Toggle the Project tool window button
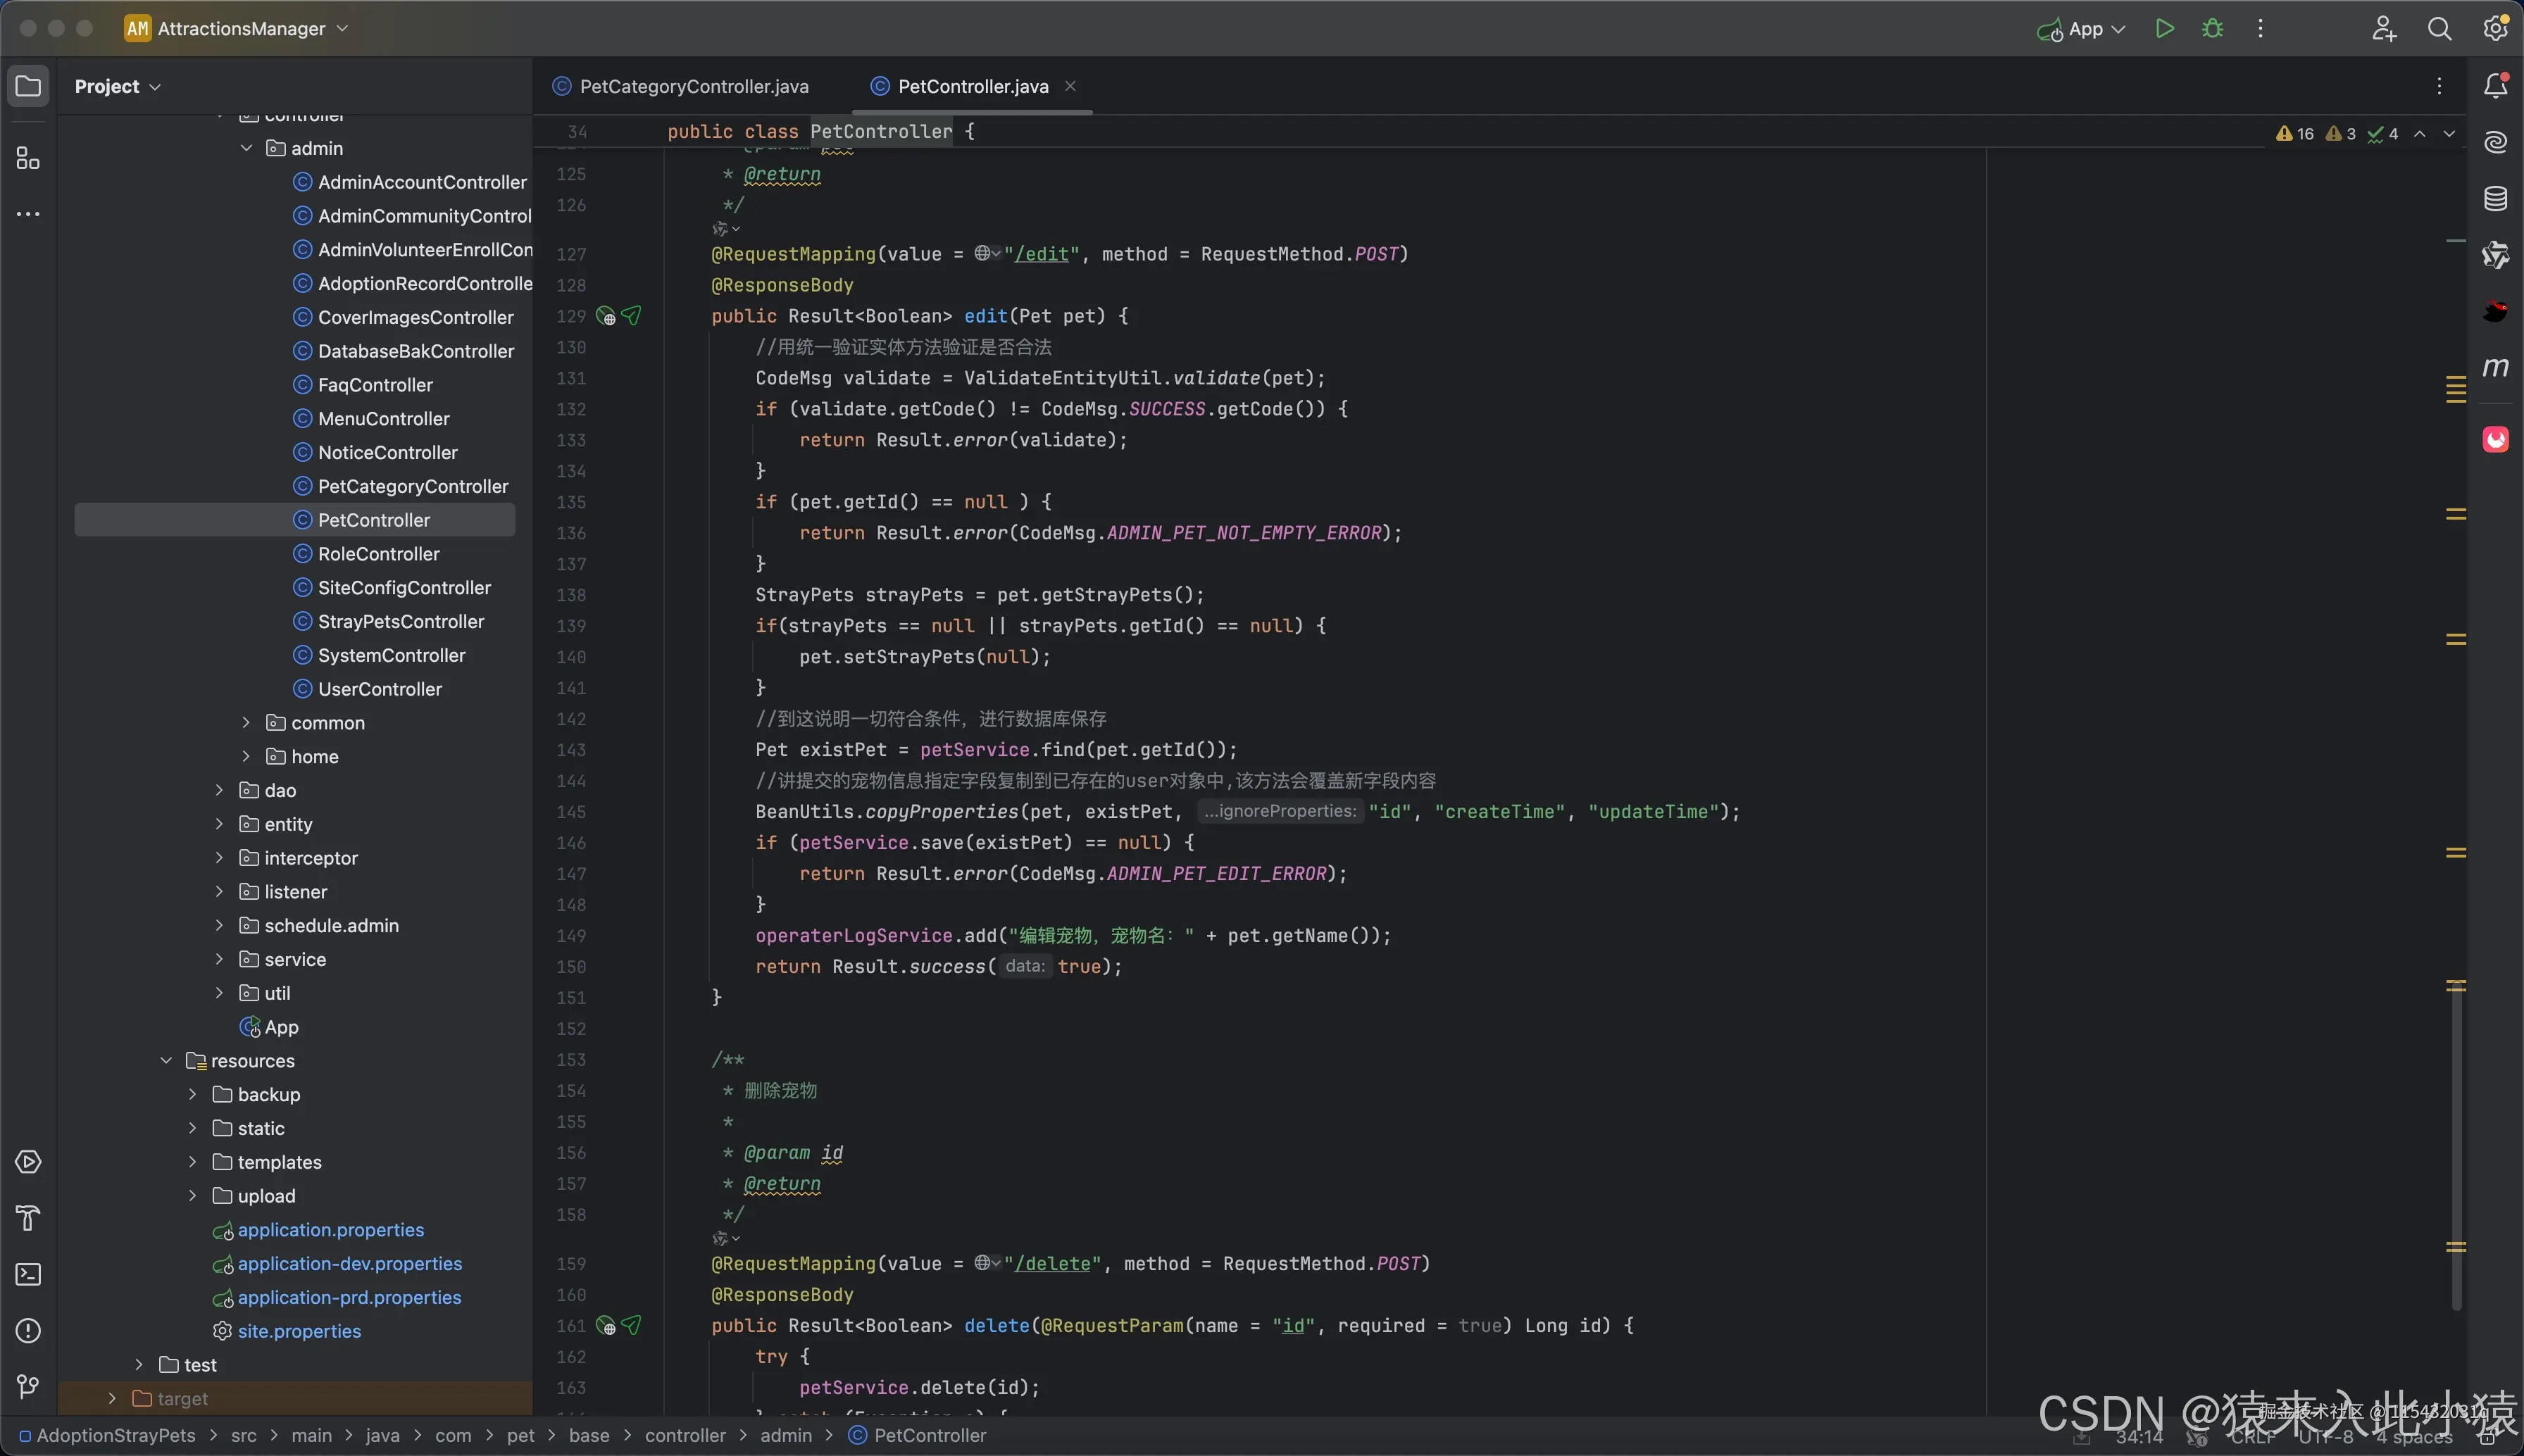This screenshot has width=2524, height=1456. click(x=28, y=86)
